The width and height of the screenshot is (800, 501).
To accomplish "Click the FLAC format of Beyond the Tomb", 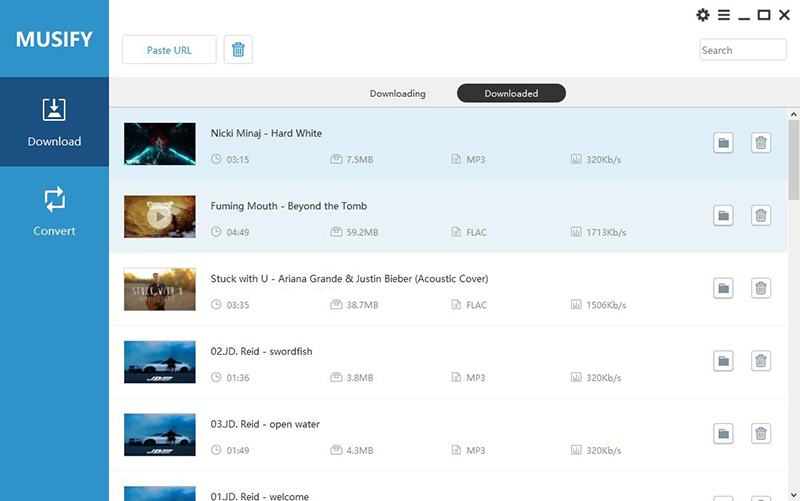I will point(477,233).
